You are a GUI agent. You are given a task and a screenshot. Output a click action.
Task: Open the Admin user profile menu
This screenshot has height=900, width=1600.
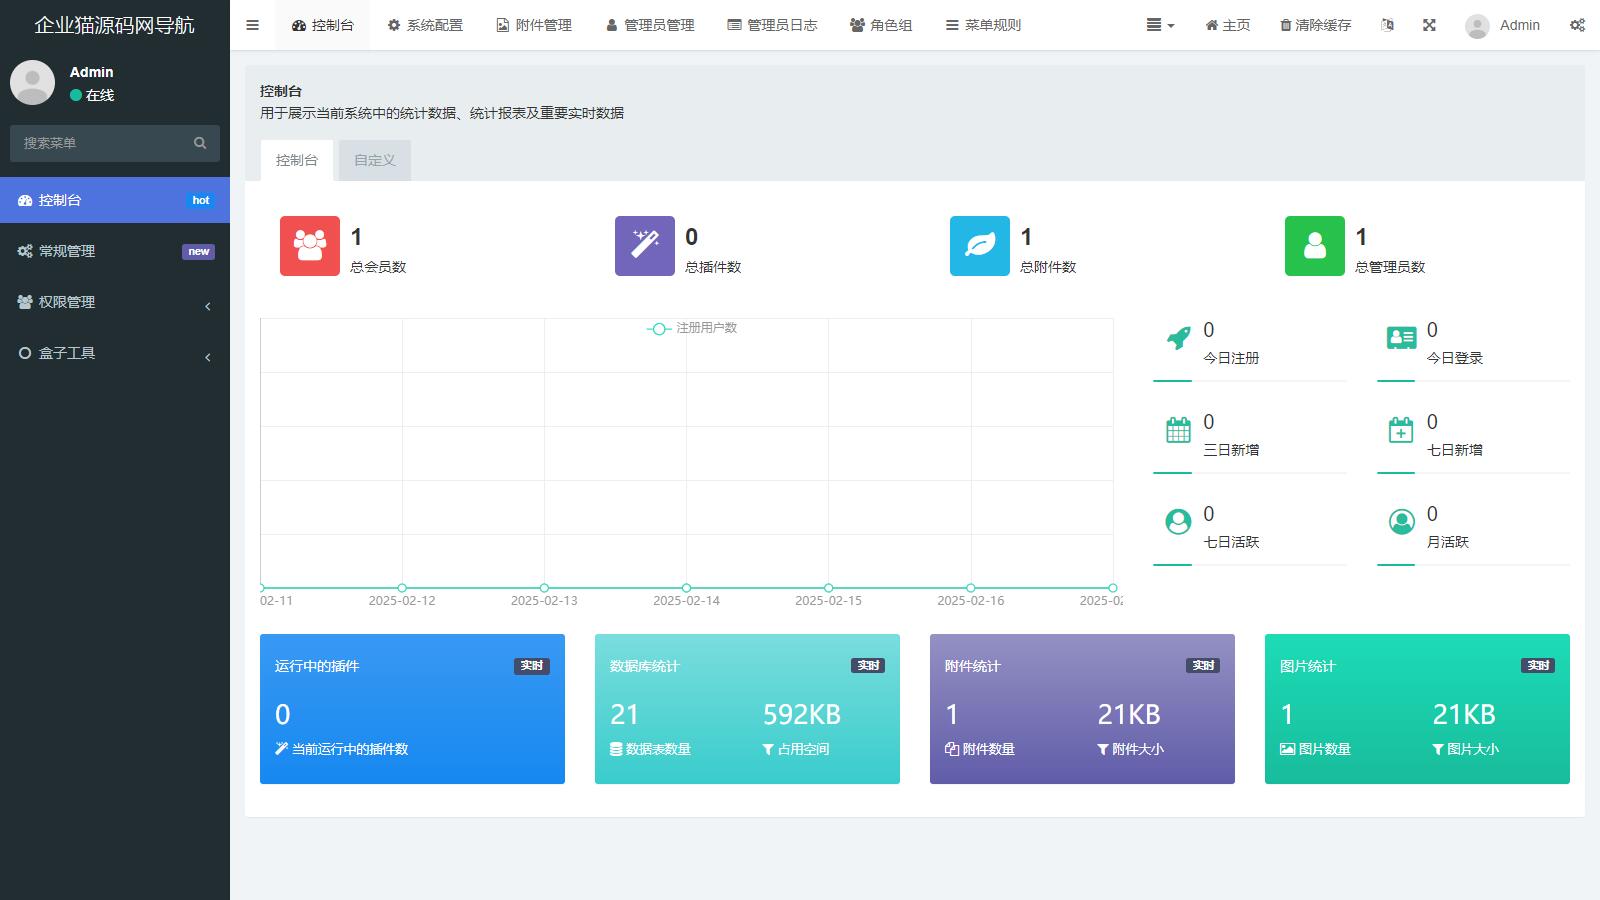coord(1502,25)
